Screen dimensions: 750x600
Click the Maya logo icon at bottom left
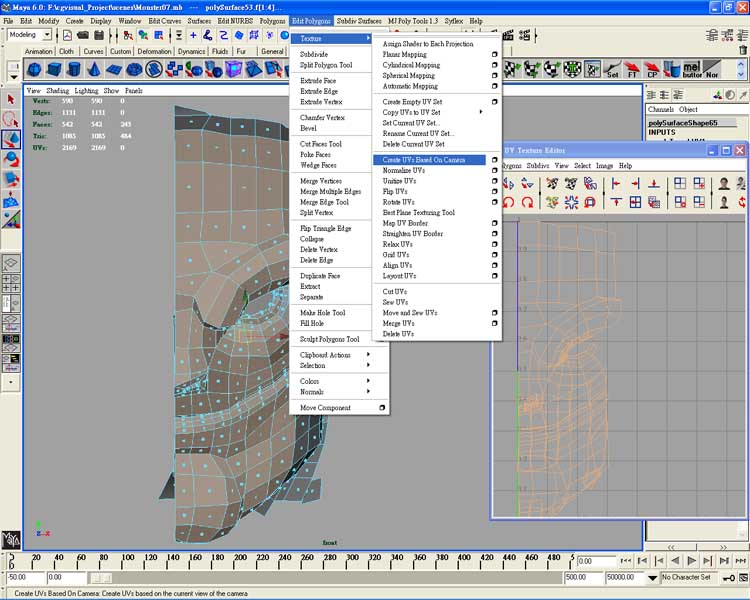pos(11,540)
